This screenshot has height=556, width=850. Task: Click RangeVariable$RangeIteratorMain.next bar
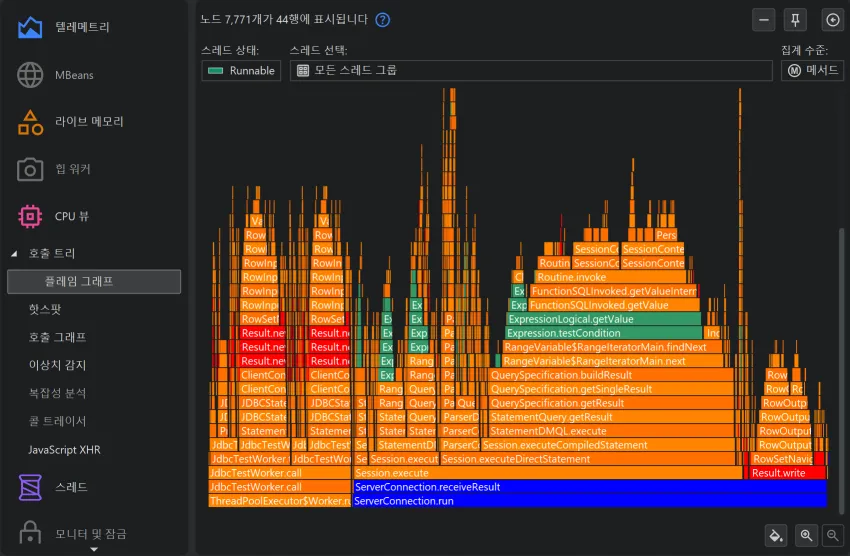(x=612, y=361)
